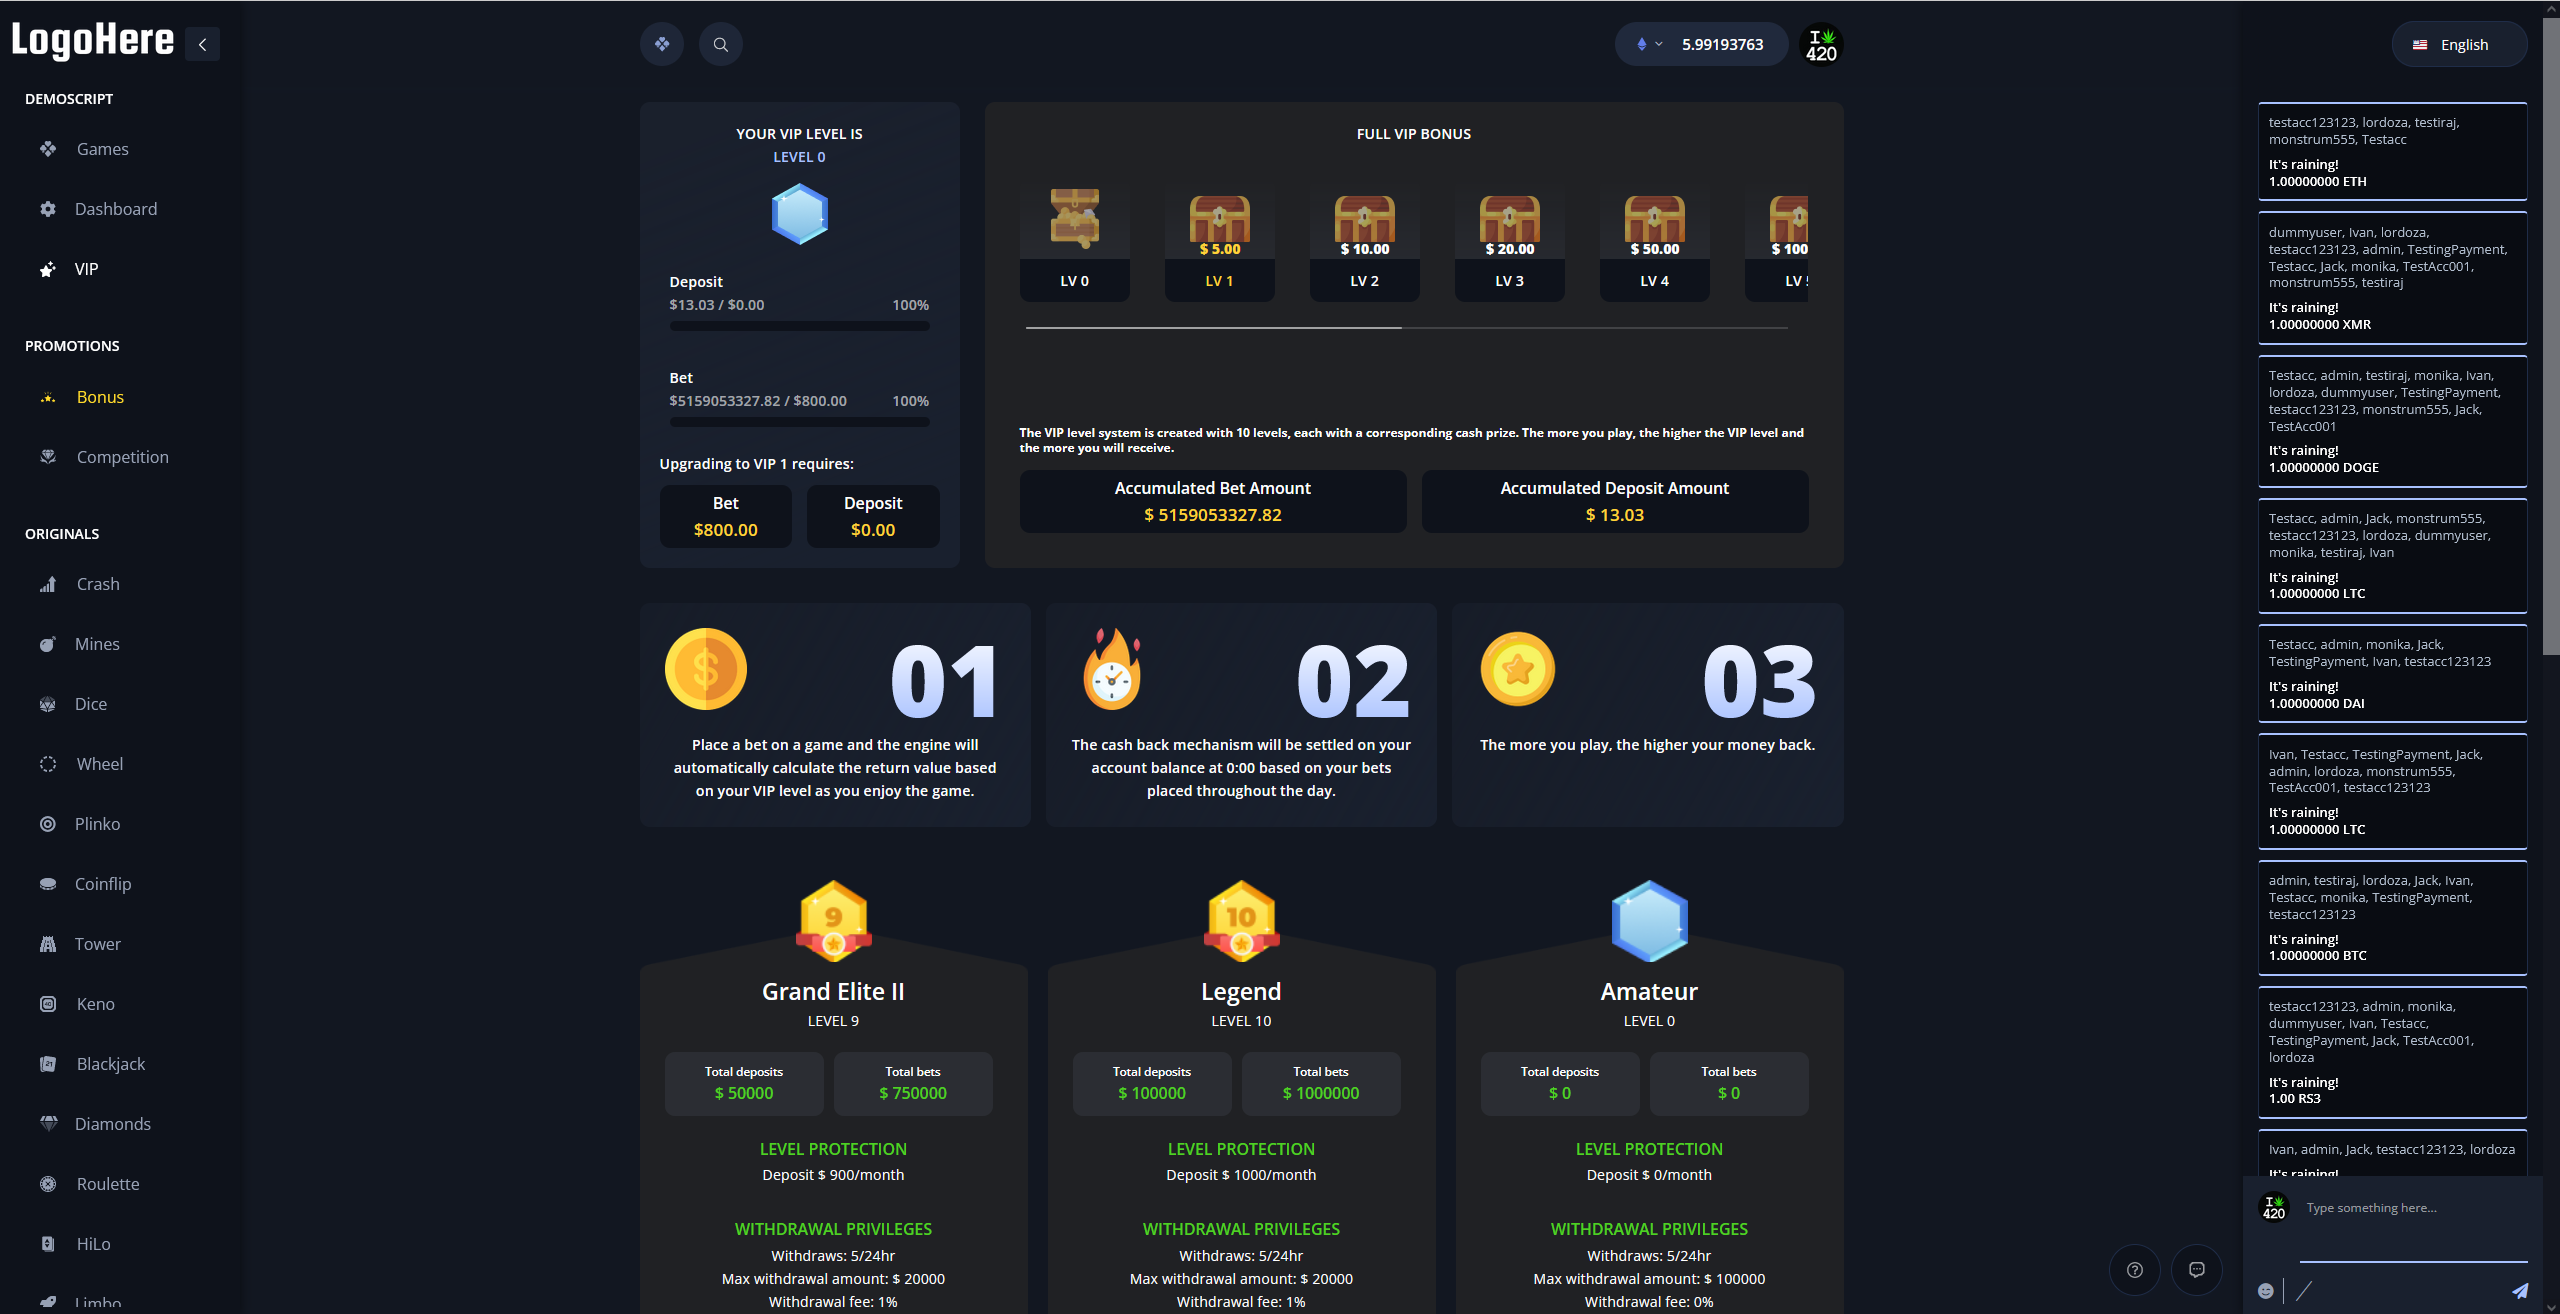Open the Dashboard menu item
Viewport: 2560px width, 1314px height.
(x=115, y=209)
